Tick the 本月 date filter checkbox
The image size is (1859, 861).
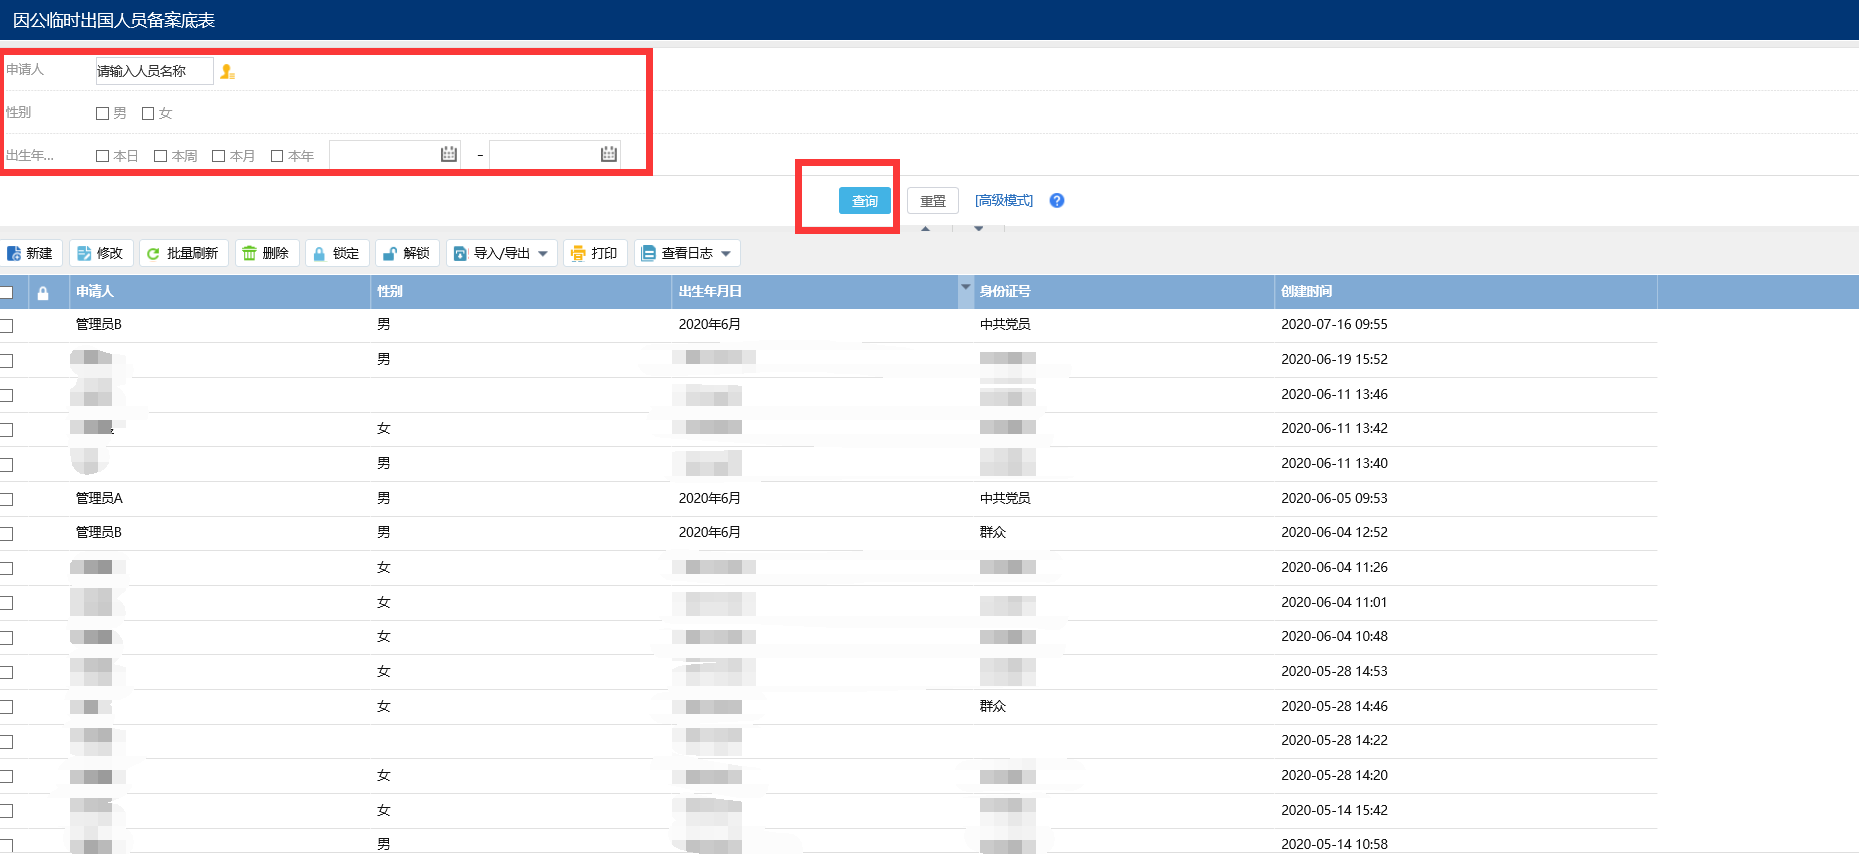pyautogui.click(x=218, y=156)
